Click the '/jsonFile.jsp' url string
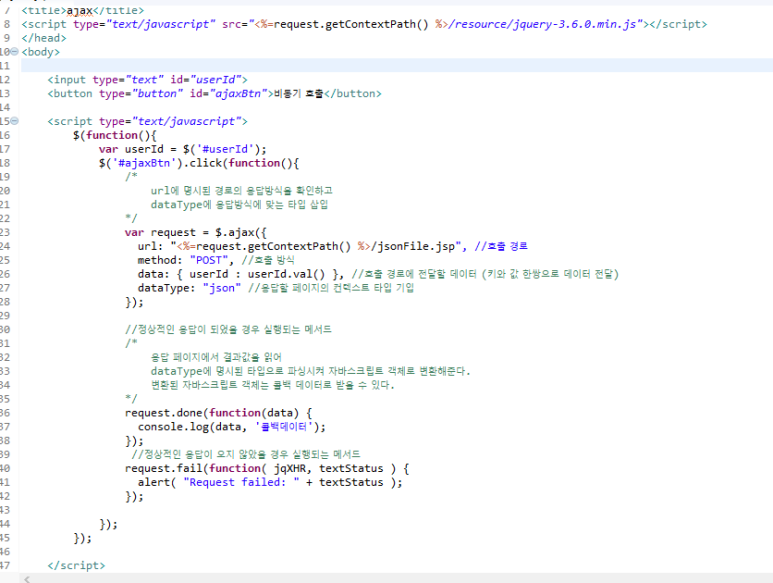Viewport: 773px width, 583px height. [x=416, y=246]
